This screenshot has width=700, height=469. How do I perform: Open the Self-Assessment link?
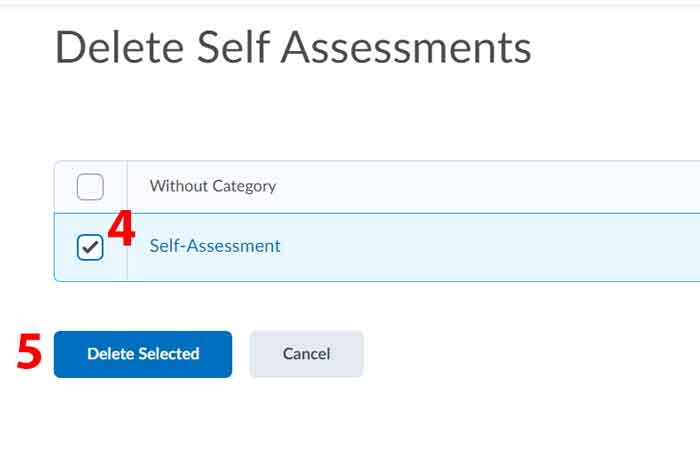215,246
